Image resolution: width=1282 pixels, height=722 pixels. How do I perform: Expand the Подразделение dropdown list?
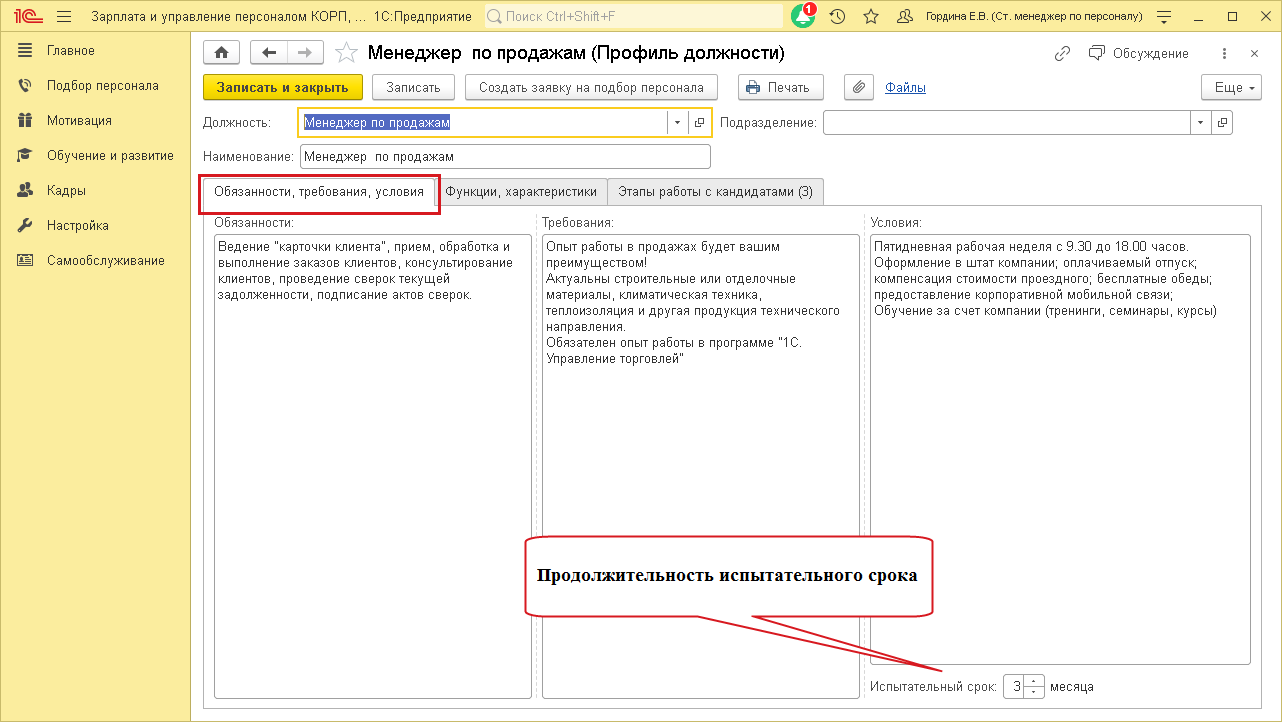click(1200, 122)
